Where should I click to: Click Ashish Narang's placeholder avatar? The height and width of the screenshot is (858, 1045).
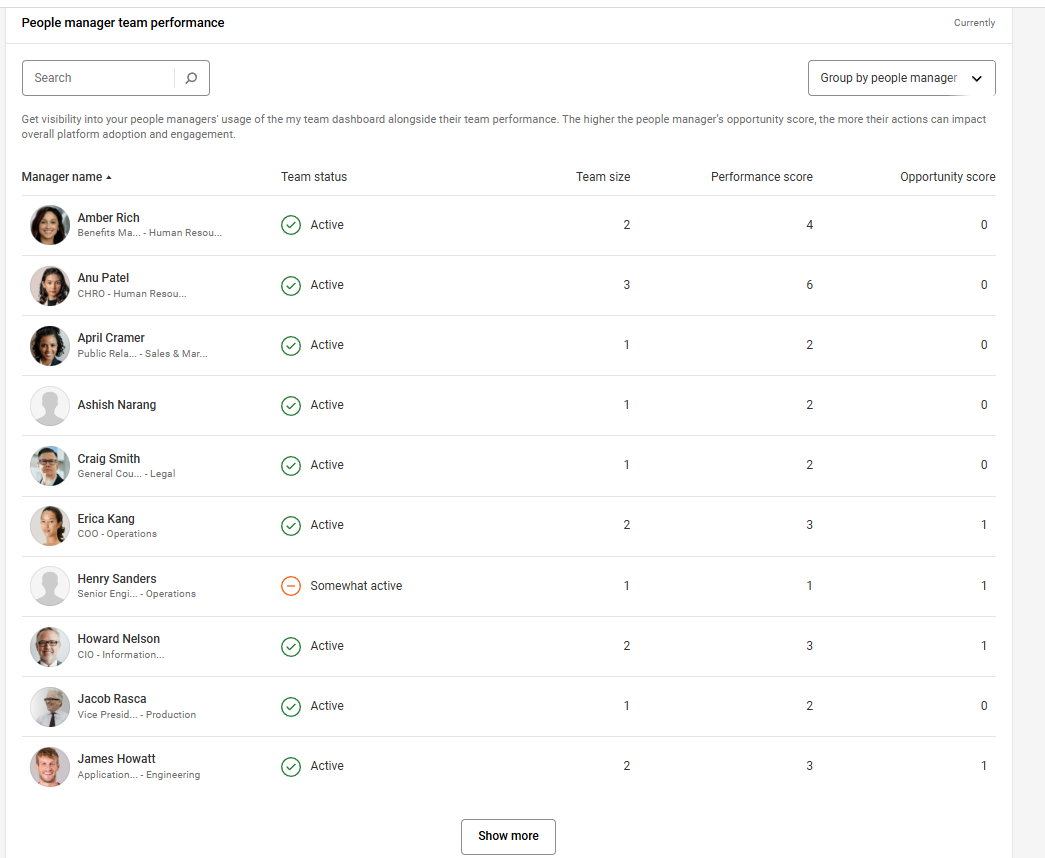tap(50, 406)
